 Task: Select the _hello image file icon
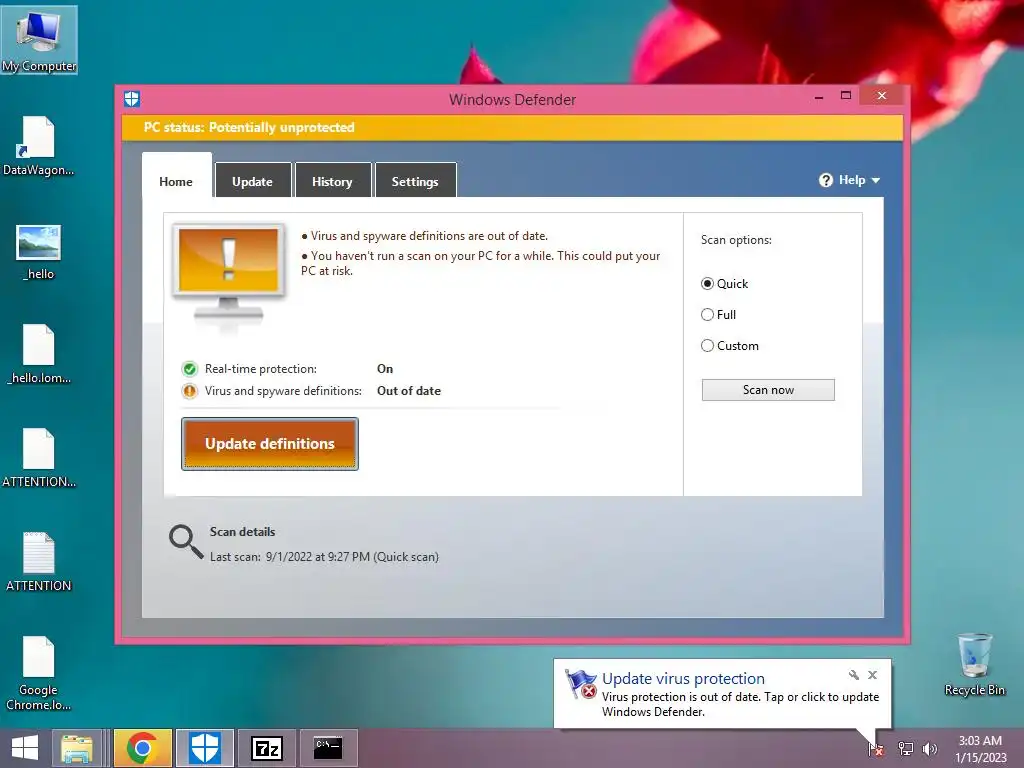coord(38,252)
